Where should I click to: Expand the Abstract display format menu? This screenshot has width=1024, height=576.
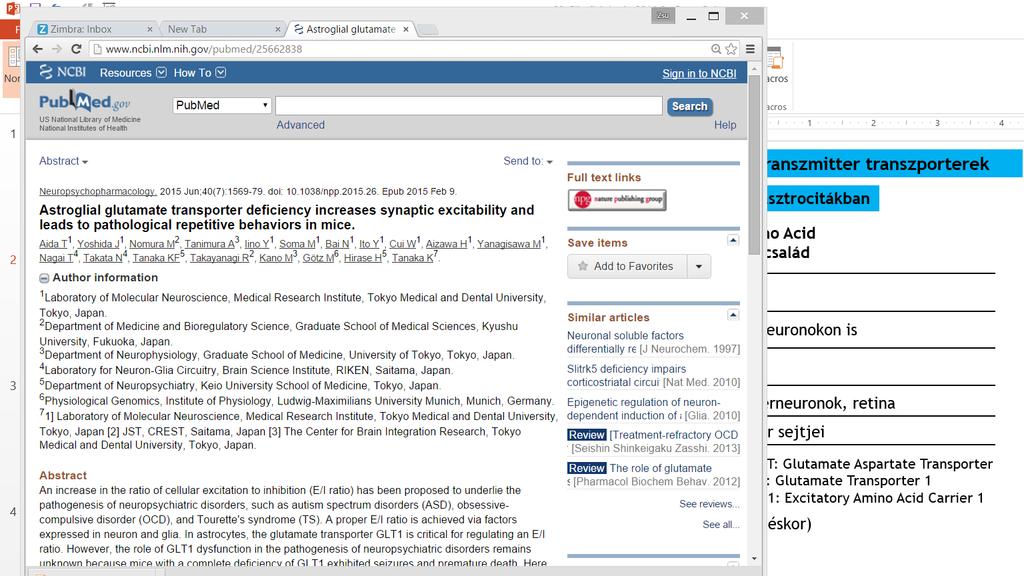(x=63, y=161)
